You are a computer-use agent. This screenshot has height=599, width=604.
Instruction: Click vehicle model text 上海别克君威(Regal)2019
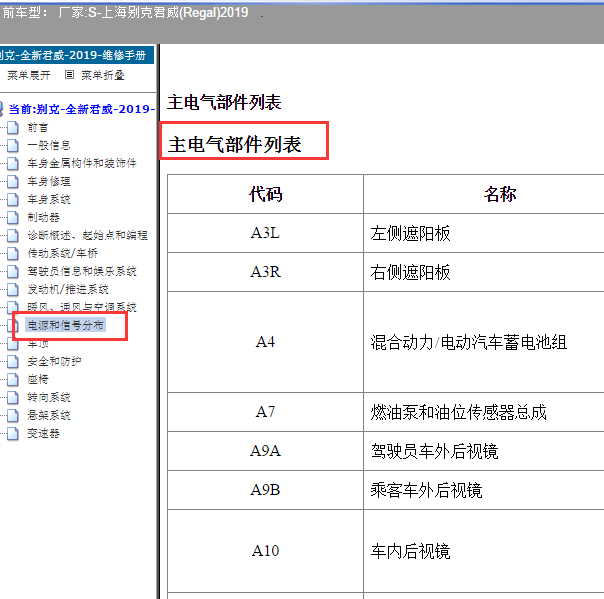pyautogui.click(x=175, y=13)
